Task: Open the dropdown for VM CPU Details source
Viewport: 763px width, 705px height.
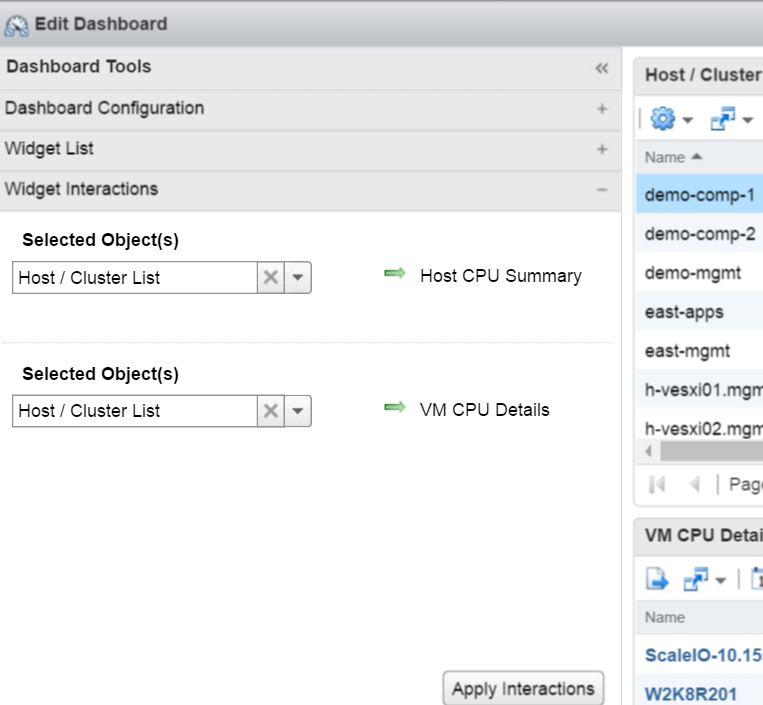Action: (x=298, y=411)
